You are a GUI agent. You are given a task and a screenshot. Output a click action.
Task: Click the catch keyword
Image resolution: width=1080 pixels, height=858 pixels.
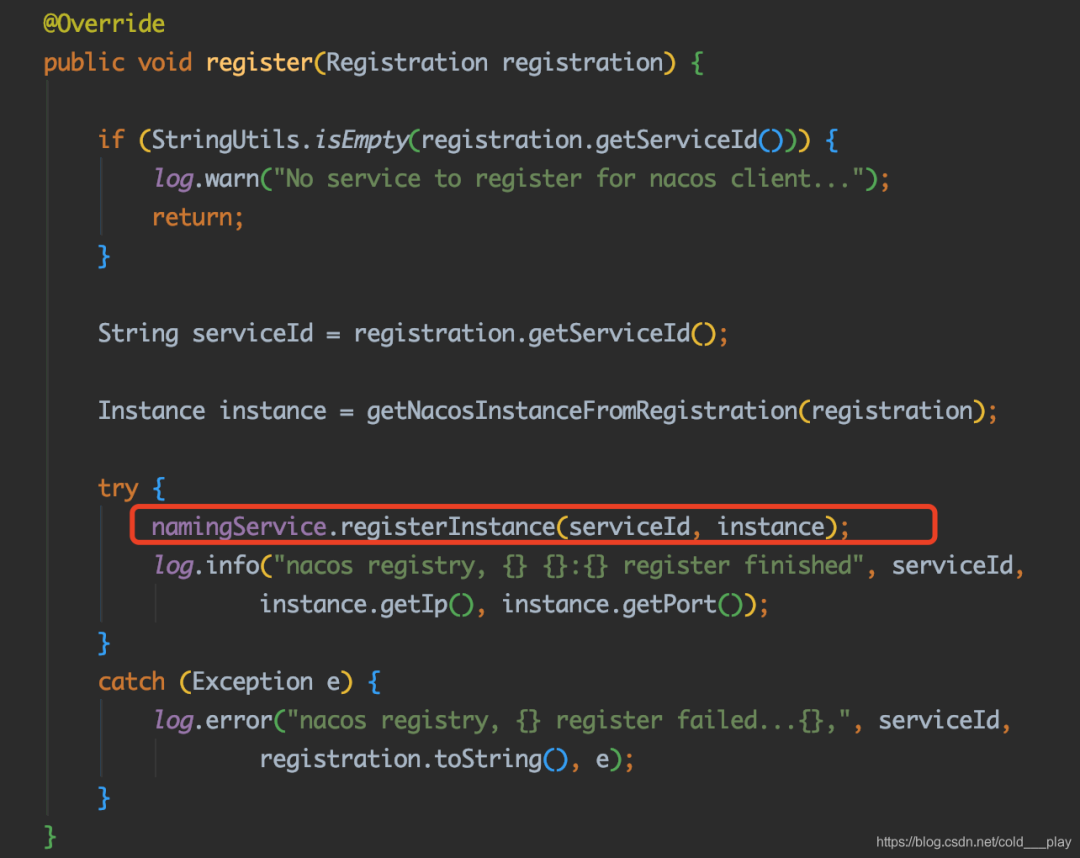tap(131, 682)
